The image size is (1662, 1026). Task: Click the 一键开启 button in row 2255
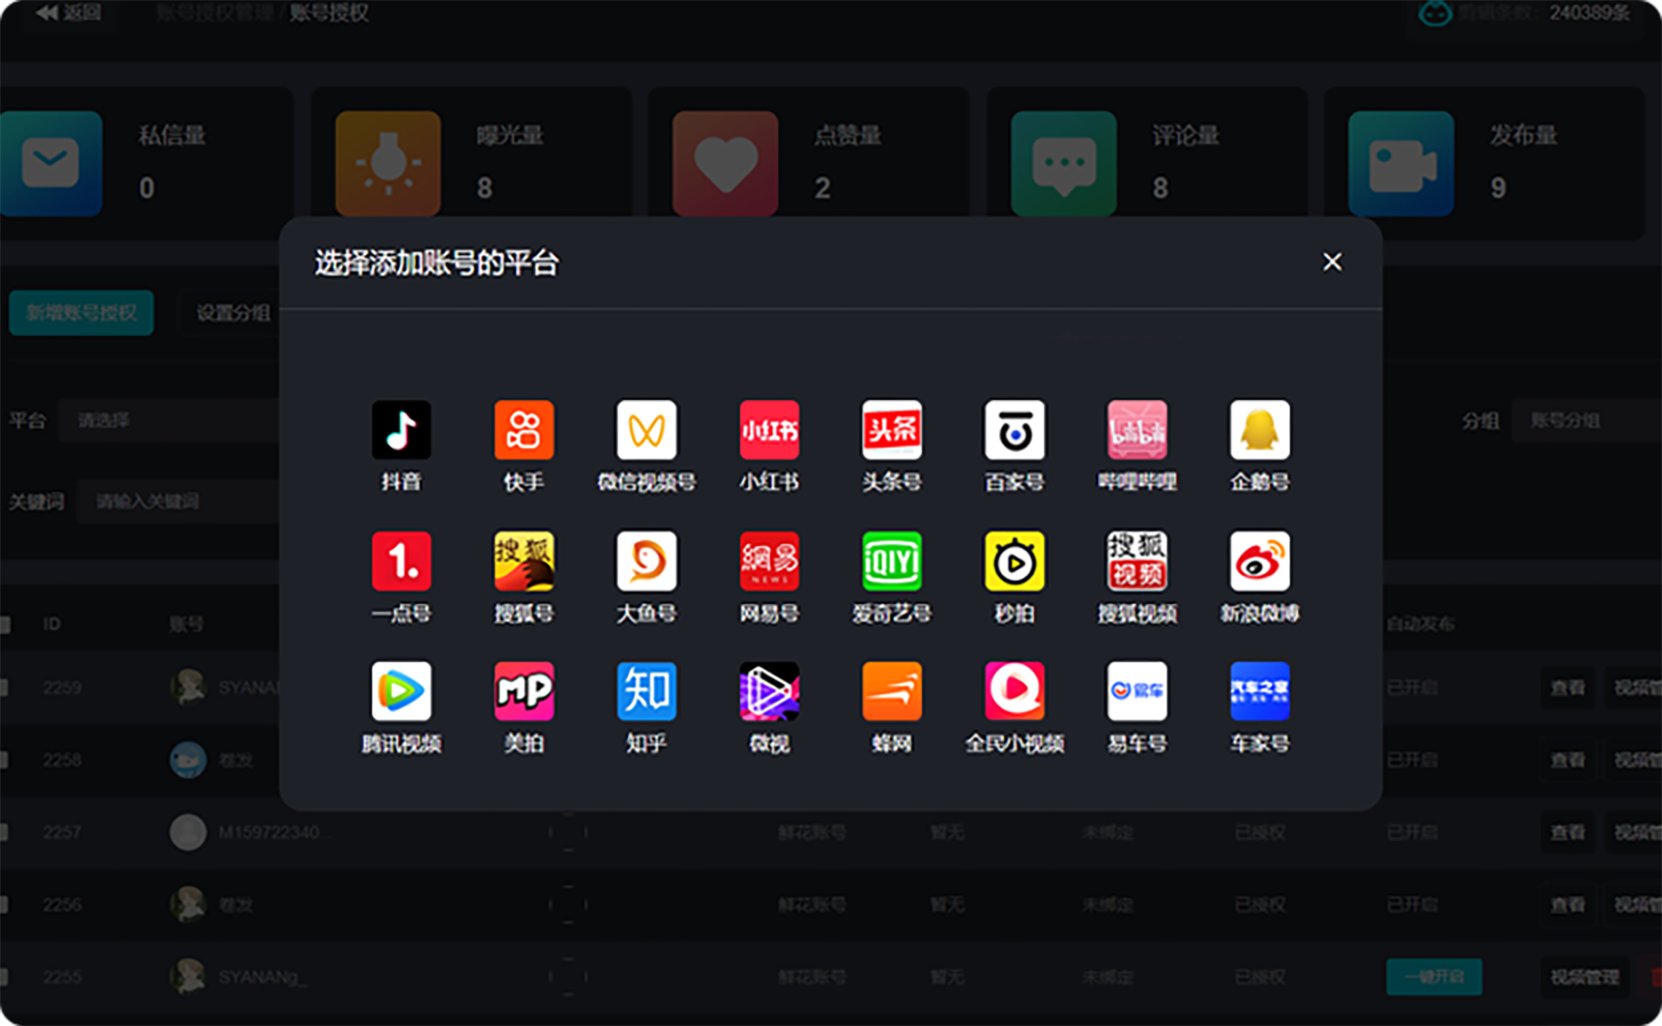(x=1434, y=977)
